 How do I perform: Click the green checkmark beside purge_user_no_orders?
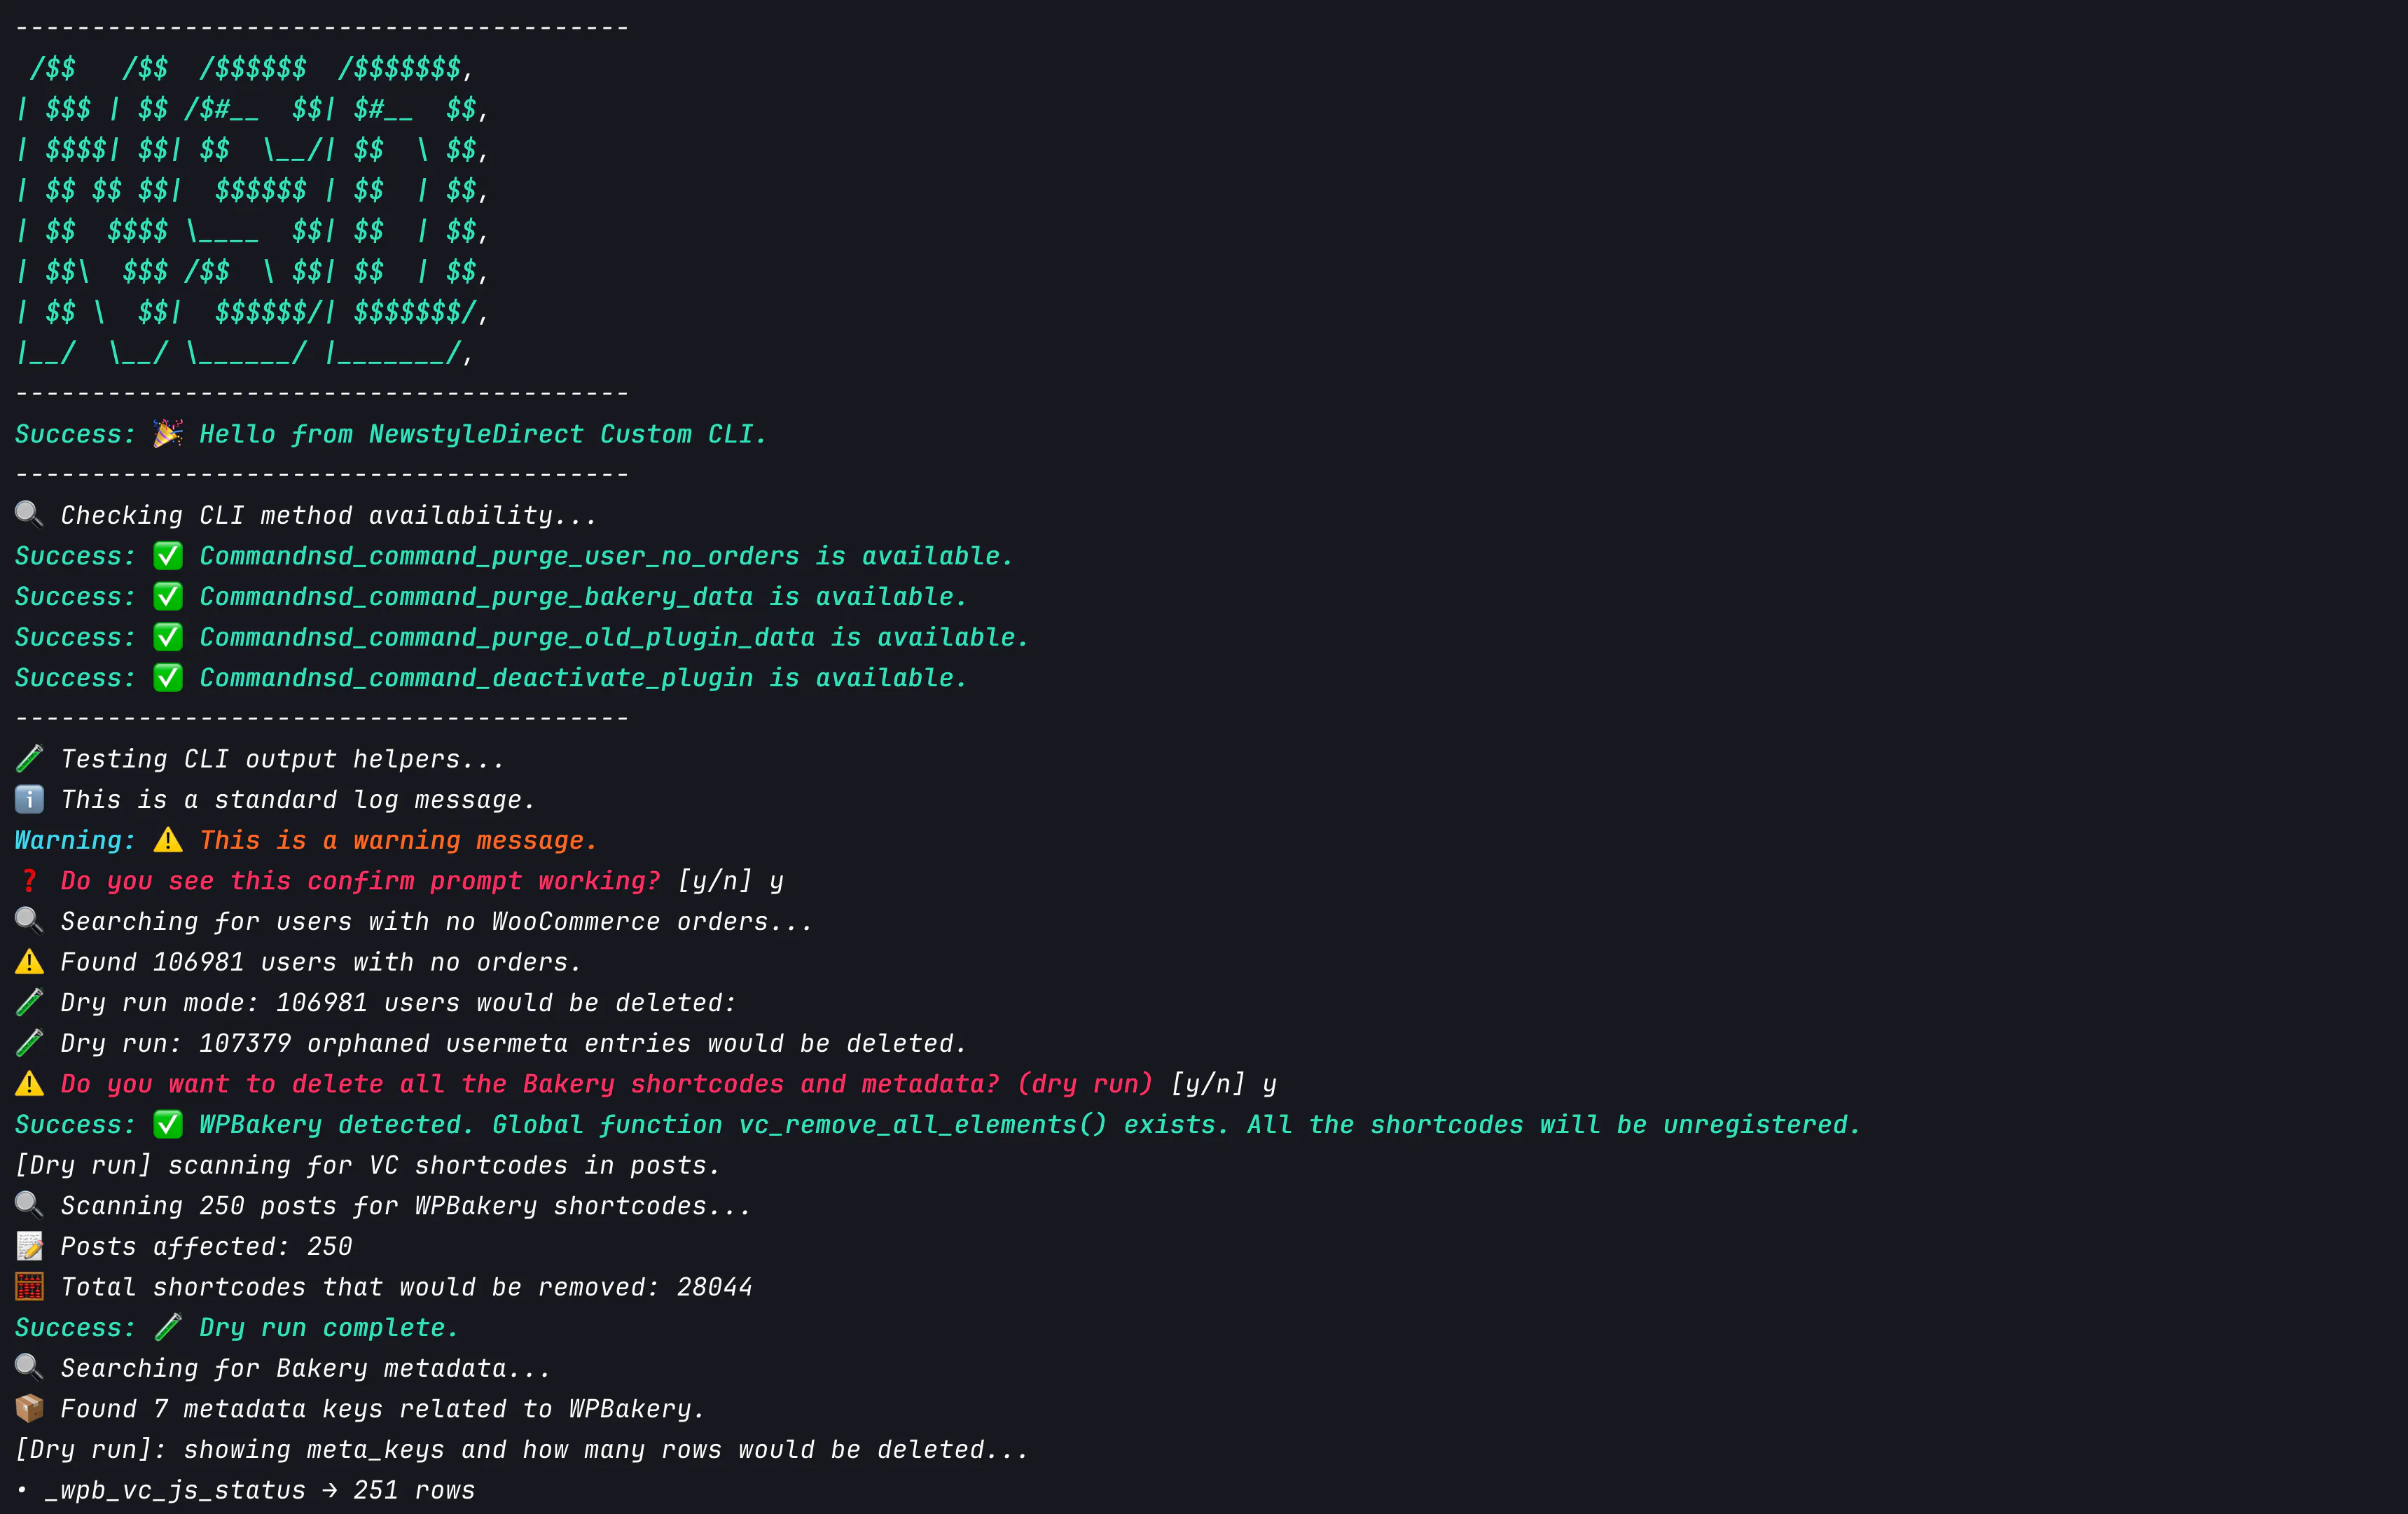pos(168,555)
